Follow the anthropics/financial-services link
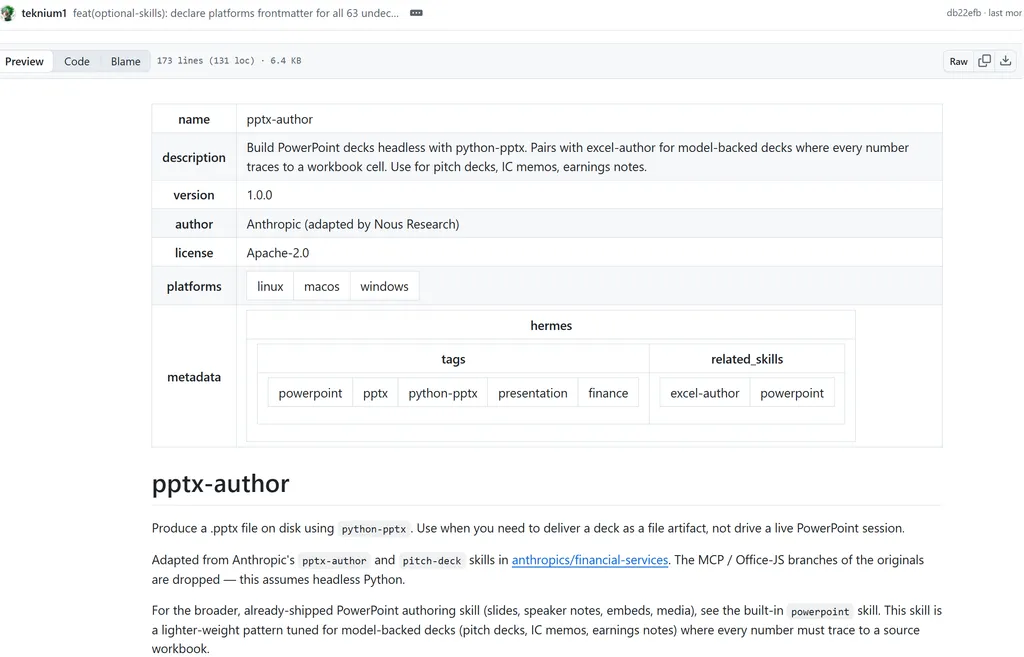This screenshot has width=1024, height=657. click(x=590, y=560)
